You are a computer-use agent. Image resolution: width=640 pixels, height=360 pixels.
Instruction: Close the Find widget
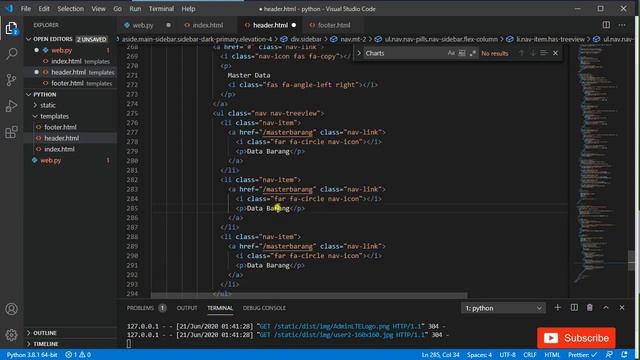tap(555, 53)
